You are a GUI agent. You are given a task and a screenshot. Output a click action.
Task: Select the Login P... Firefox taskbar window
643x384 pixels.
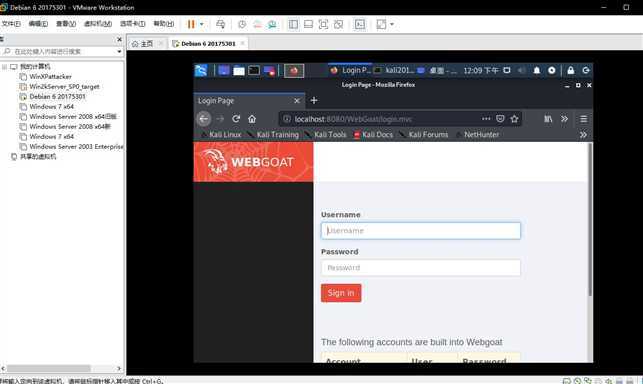pyautogui.click(x=350, y=71)
